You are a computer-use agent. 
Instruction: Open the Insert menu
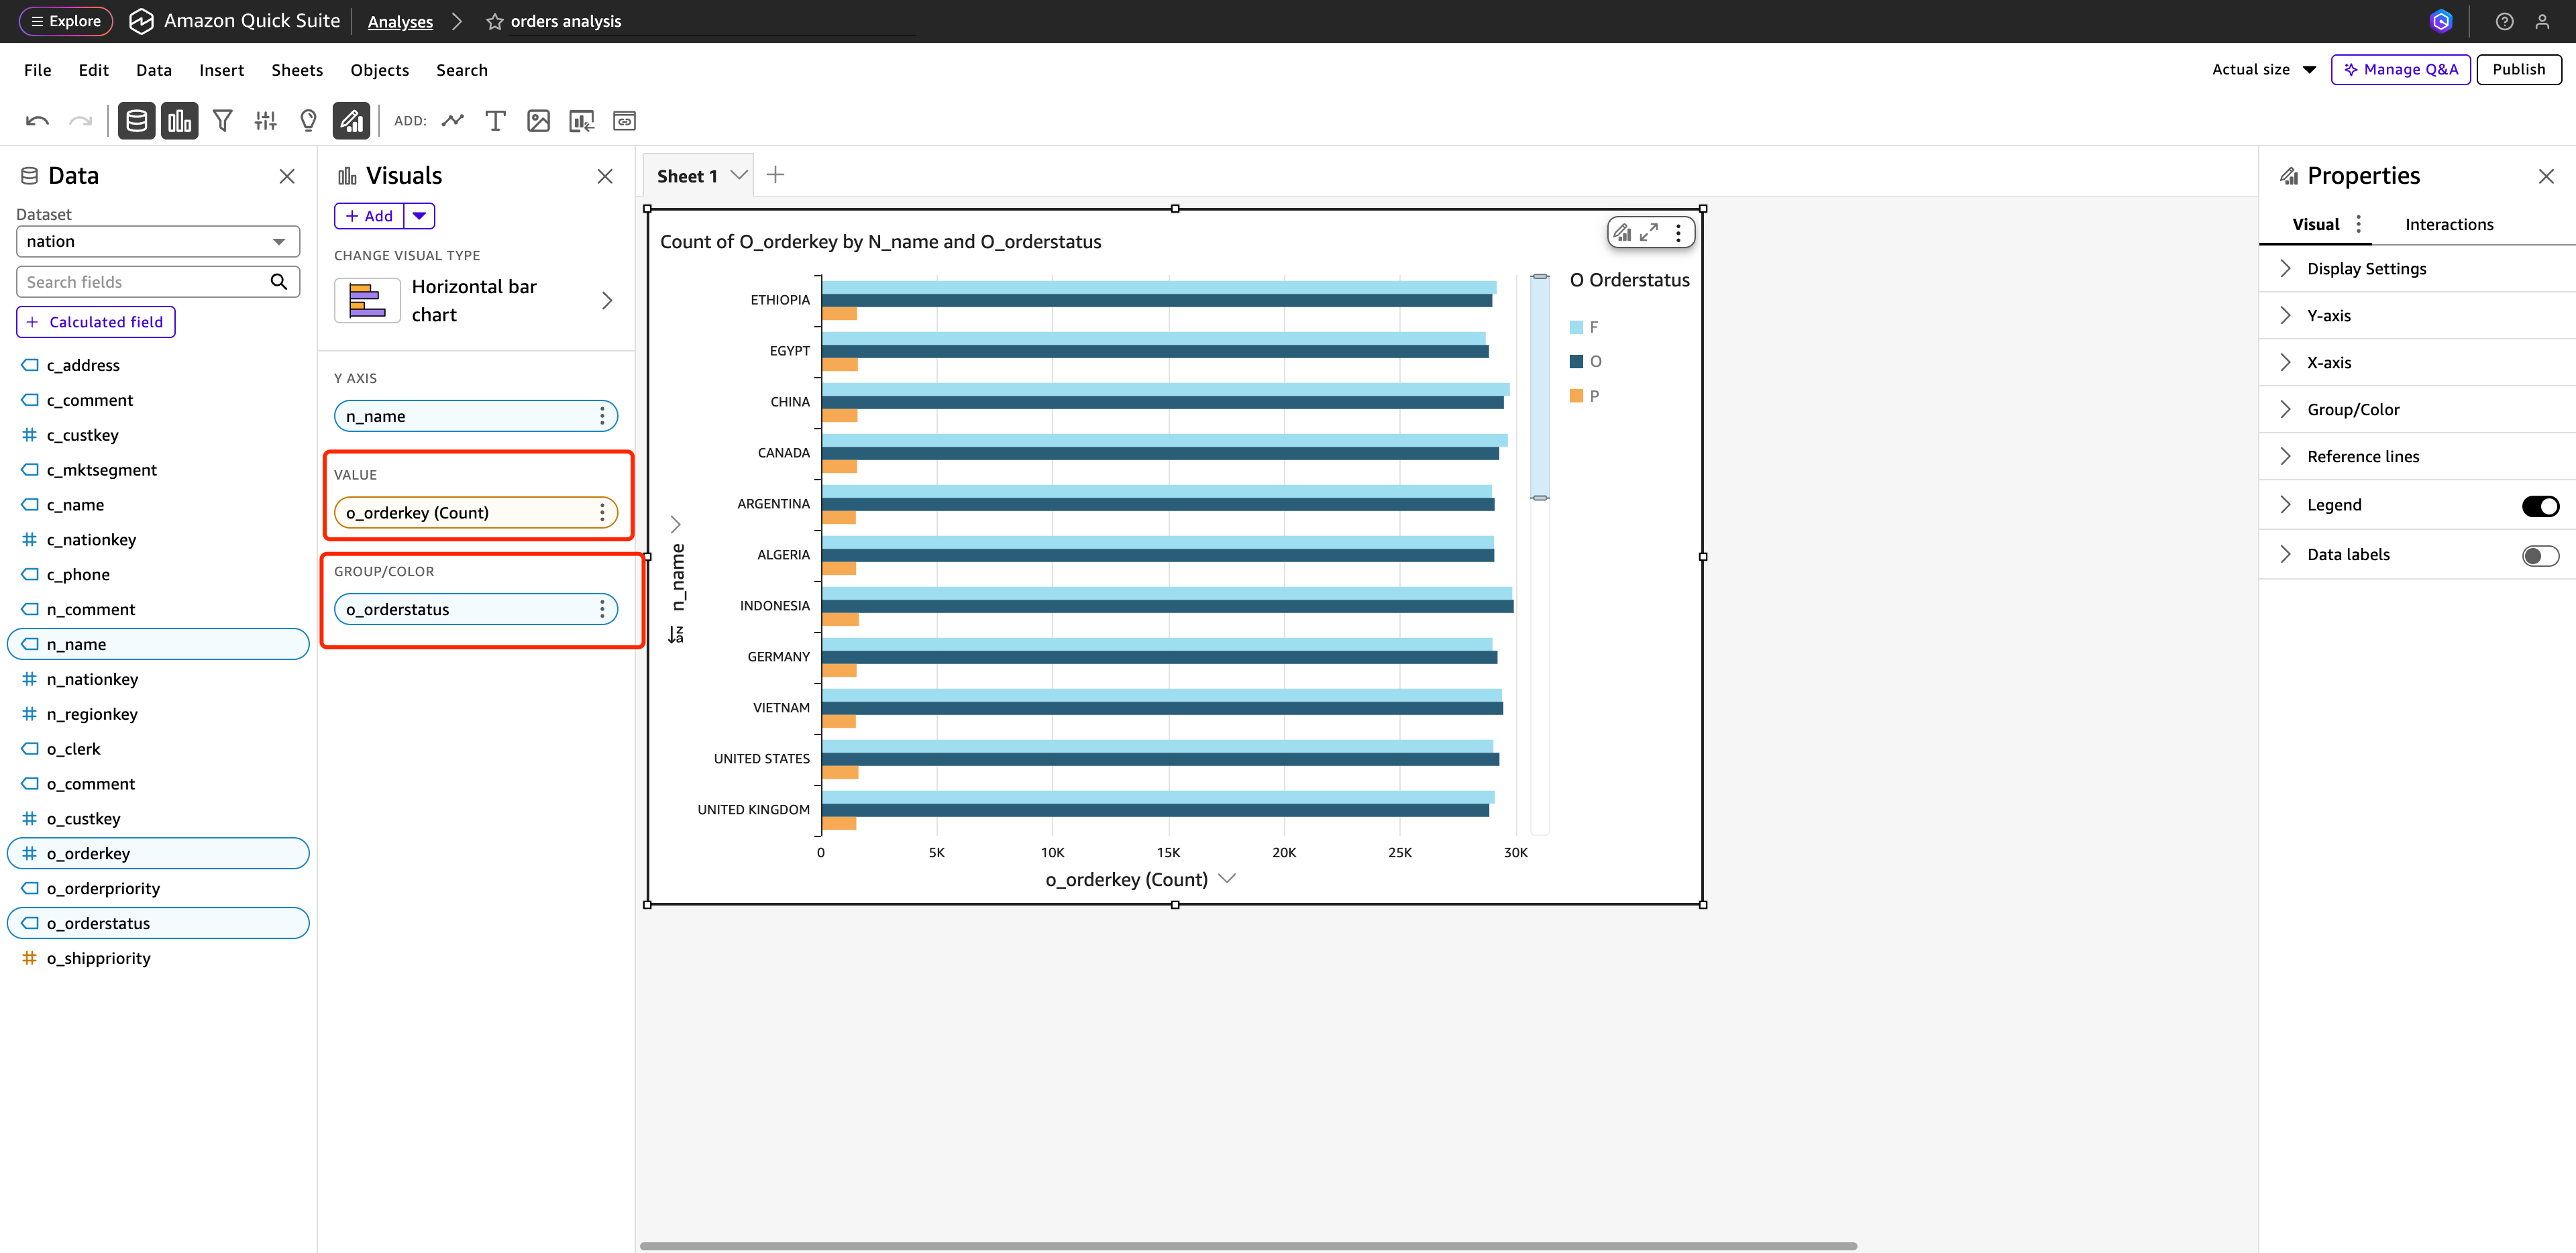[x=221, y=70]
